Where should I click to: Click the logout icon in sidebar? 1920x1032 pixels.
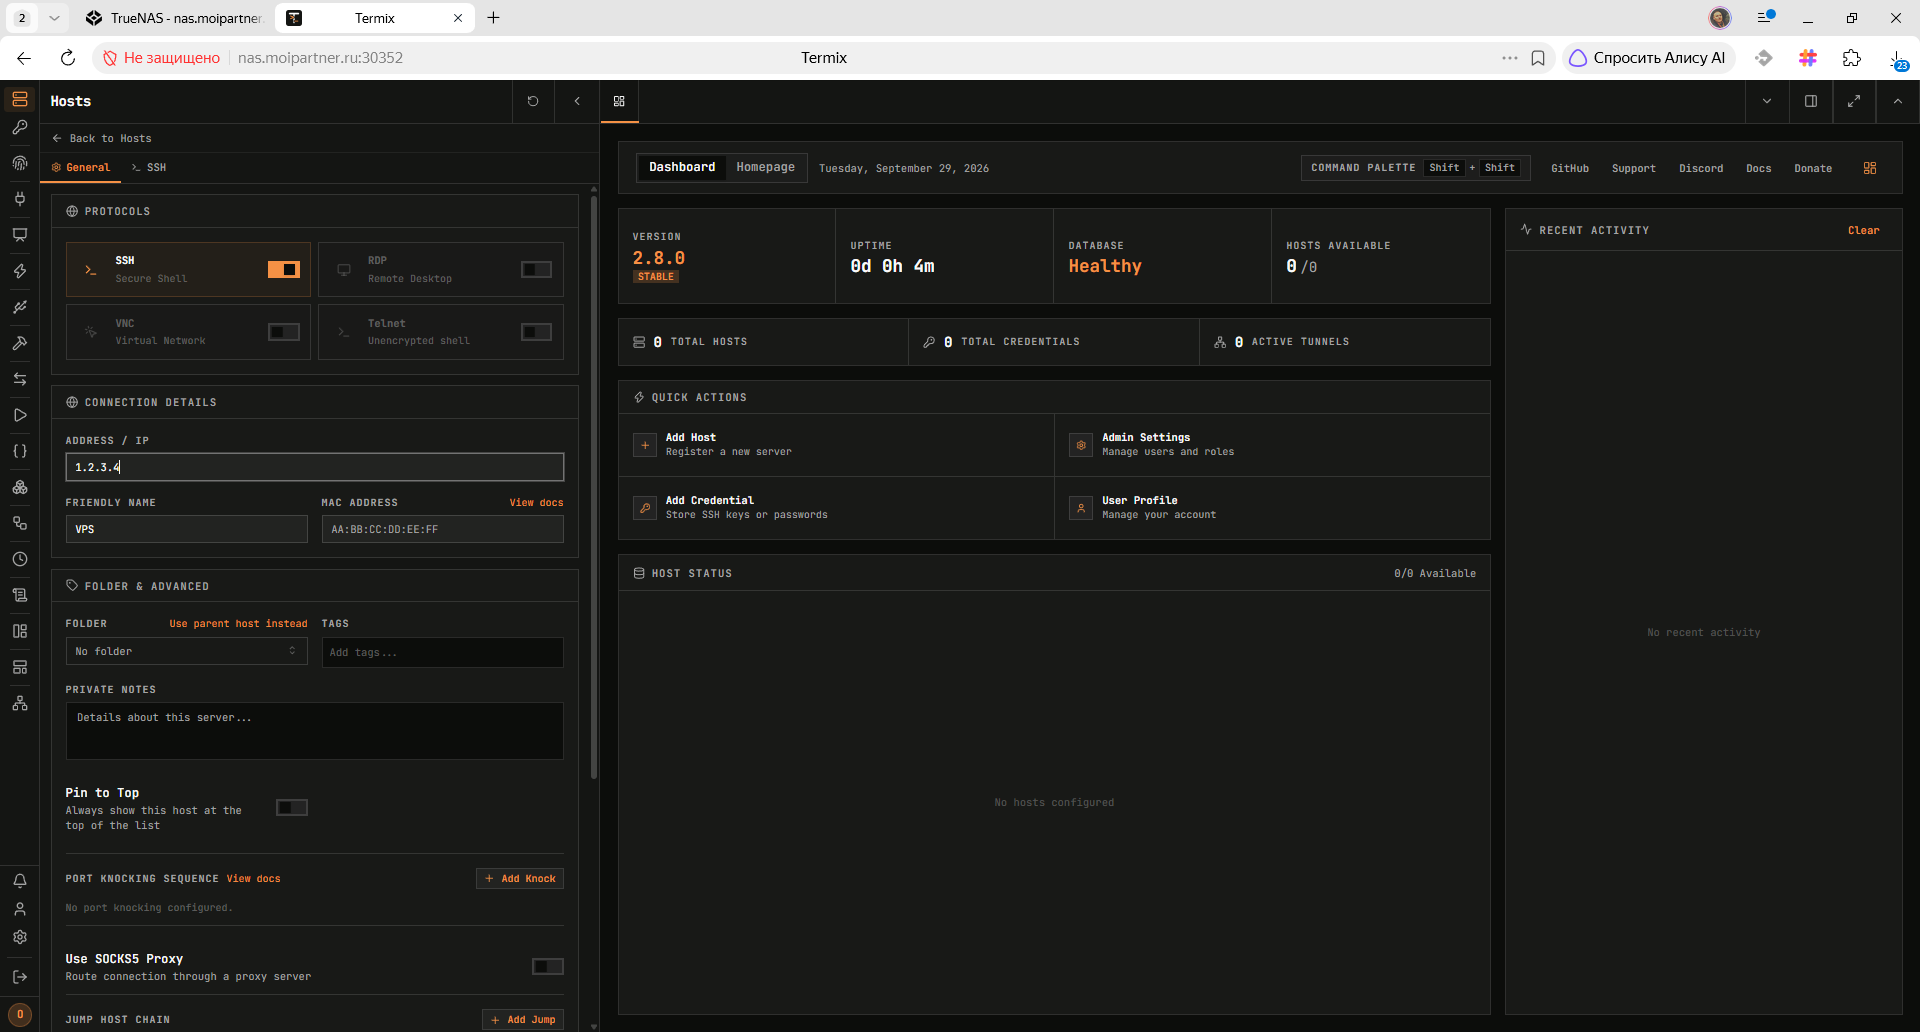coord(20,977)
